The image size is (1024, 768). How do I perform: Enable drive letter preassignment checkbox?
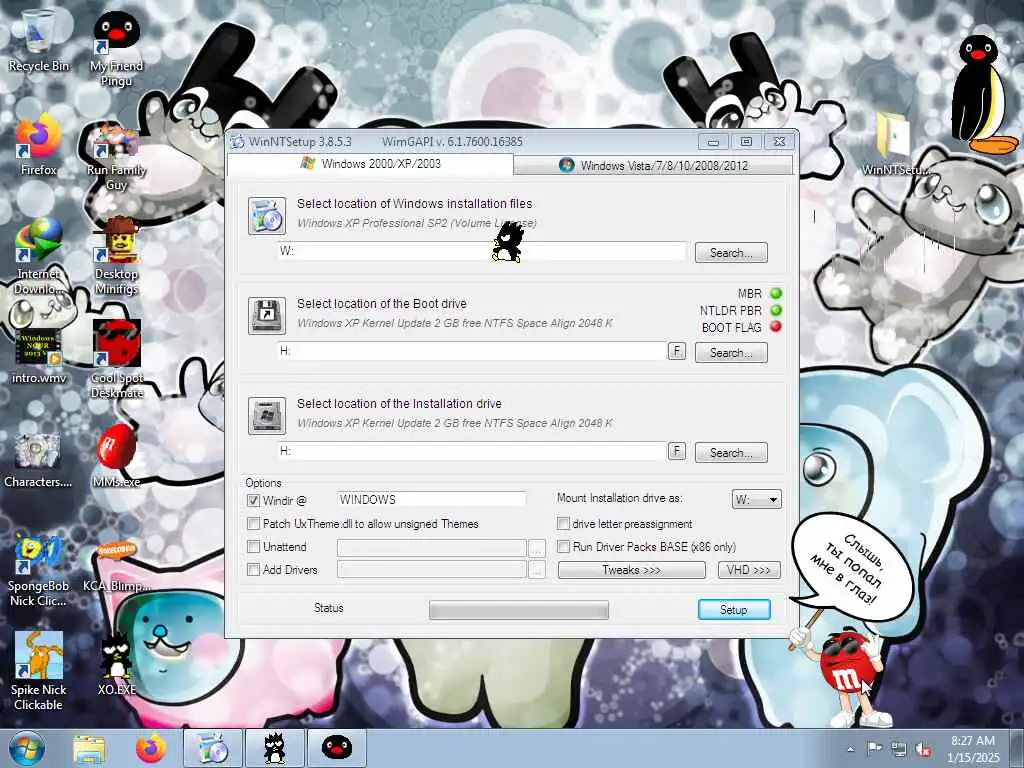pos(563,524)
